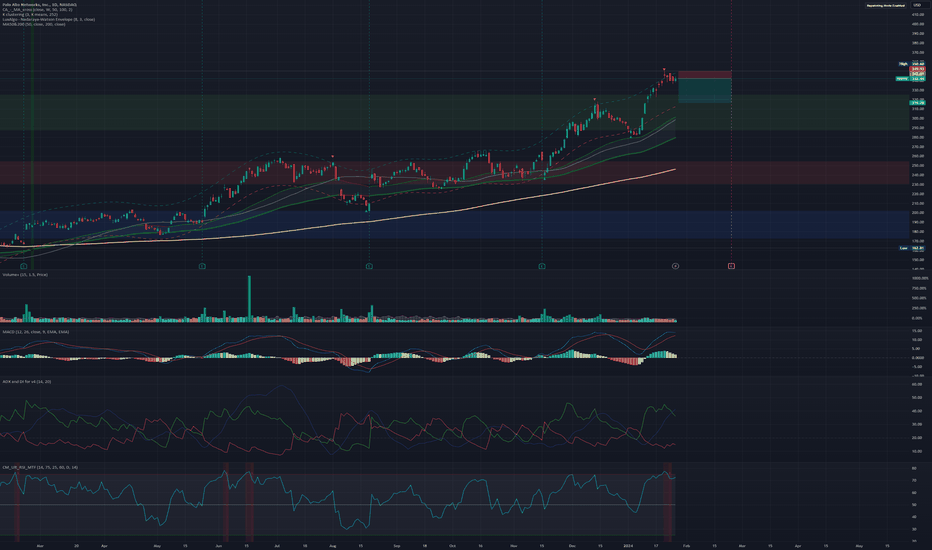Click the Low price label on the price axis

coord(911,248)
